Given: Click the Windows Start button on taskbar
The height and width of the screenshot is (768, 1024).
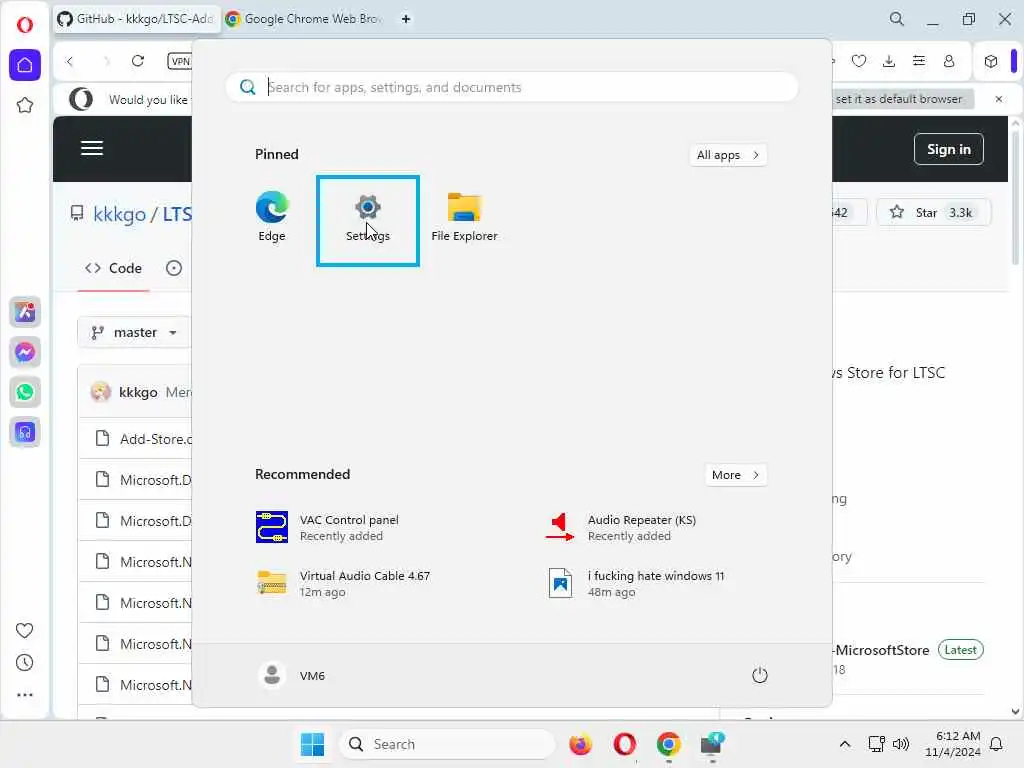Looking at the screenshot, I should click(x=312, y=744).
